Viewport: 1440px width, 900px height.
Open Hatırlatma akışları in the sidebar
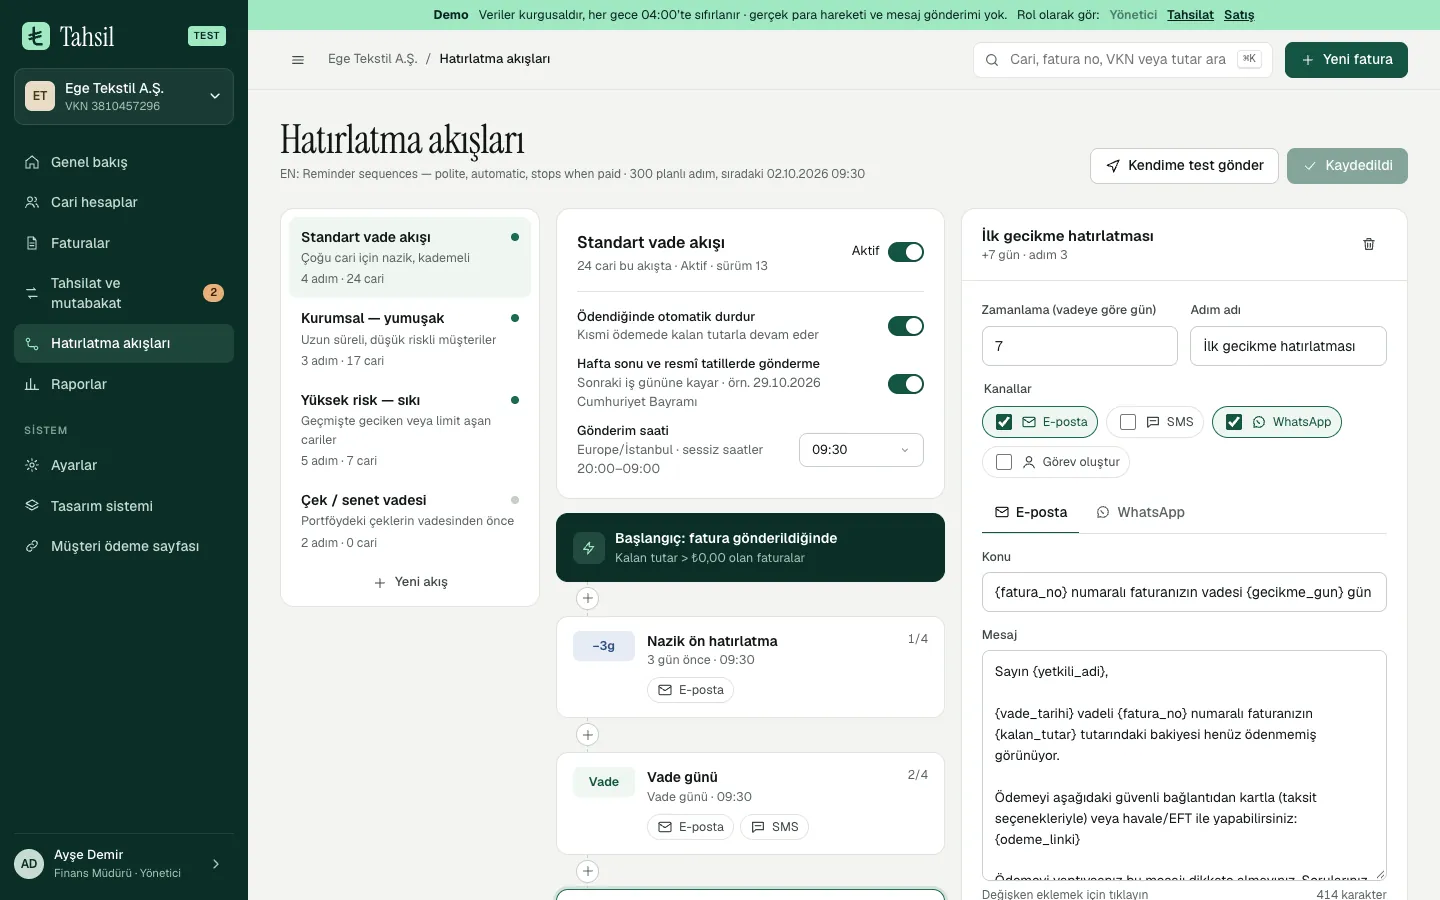click(124, 343)
